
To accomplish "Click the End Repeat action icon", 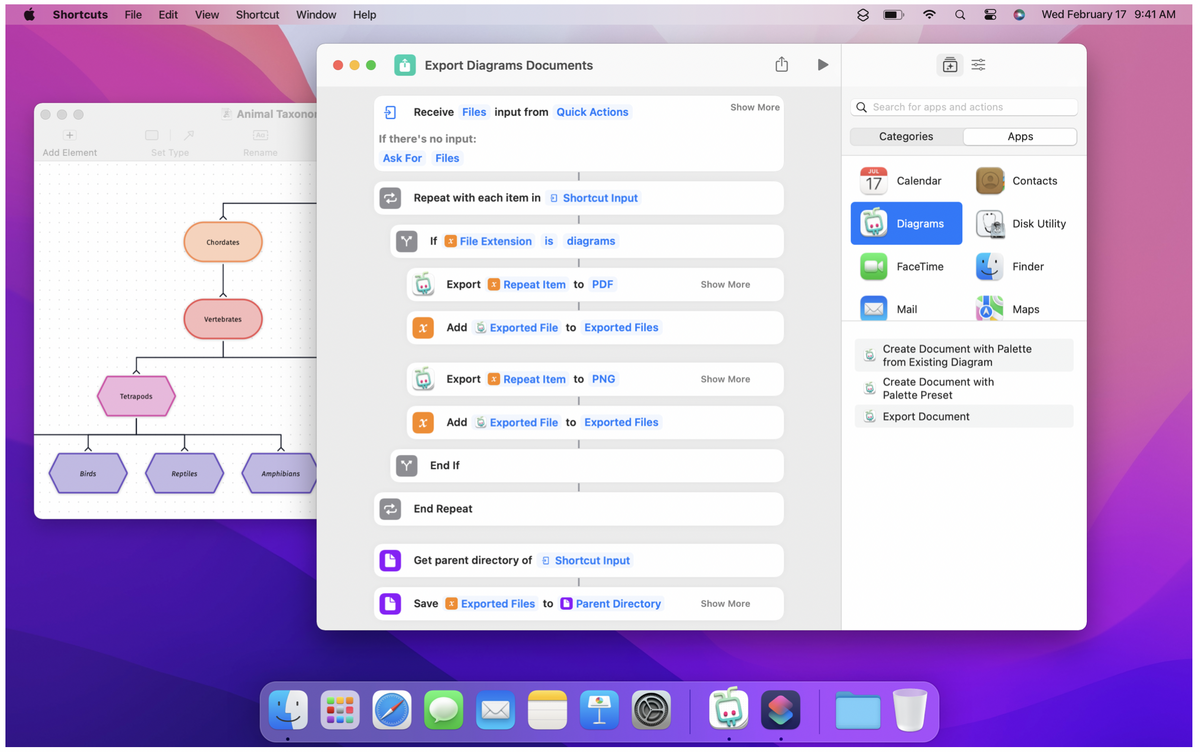I will [391, 509].
